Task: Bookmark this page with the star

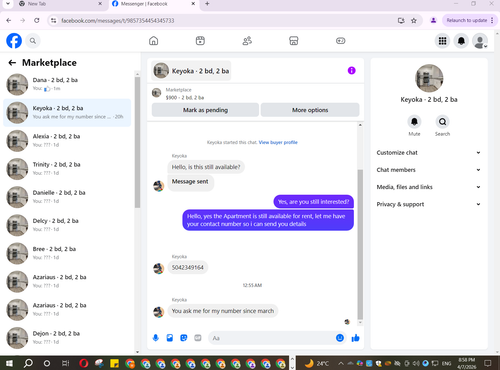Action: [414, 21]
